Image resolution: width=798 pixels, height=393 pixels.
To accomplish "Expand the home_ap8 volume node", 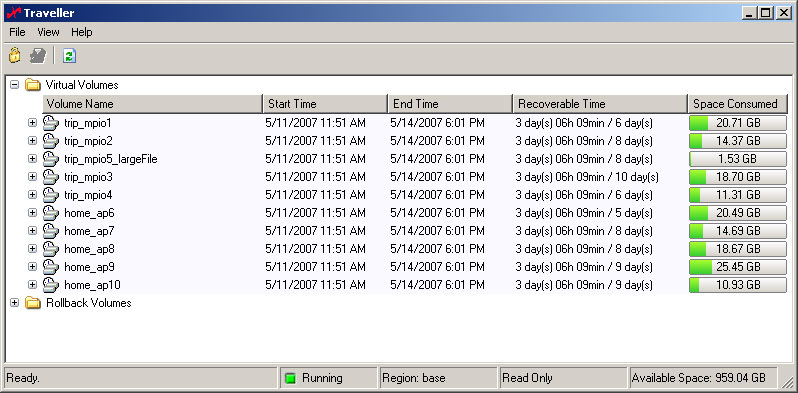I will point(33,248).
